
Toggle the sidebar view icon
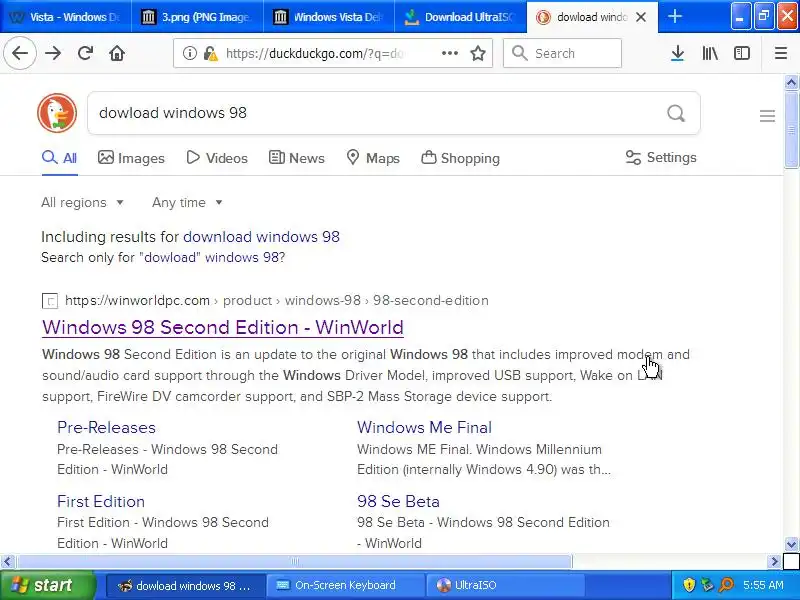[x=742, y=53]
